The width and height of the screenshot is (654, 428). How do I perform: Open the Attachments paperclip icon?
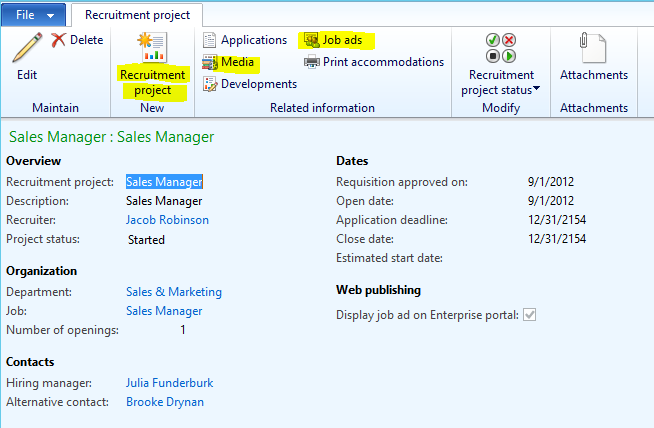(593, 49)
